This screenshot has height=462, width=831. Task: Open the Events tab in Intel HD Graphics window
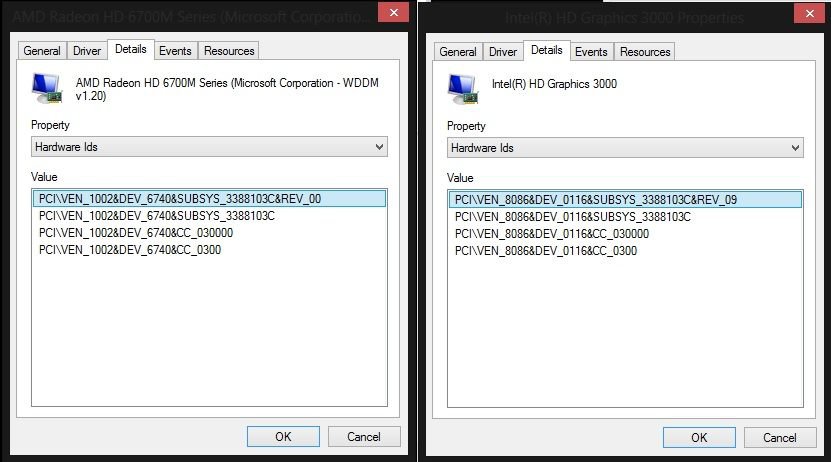pos(591,52)
